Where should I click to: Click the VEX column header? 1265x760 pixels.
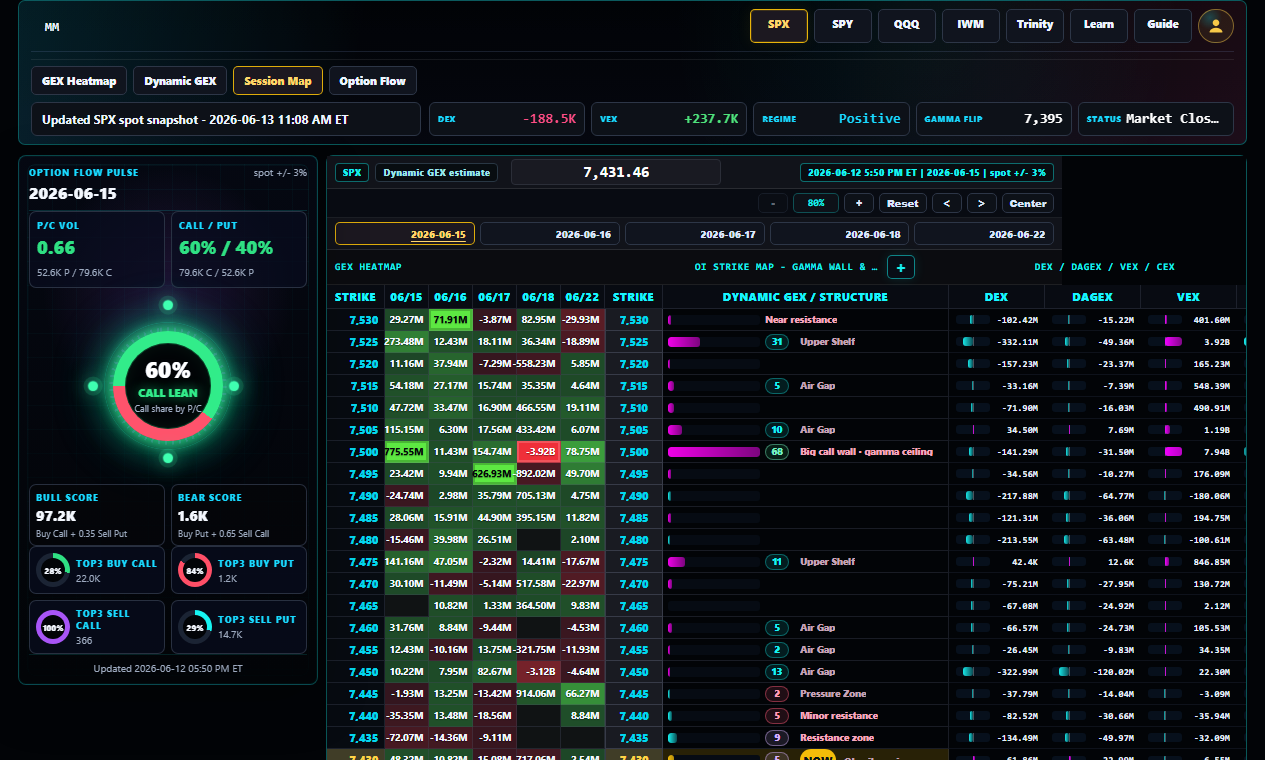[x=1188, y=297]
